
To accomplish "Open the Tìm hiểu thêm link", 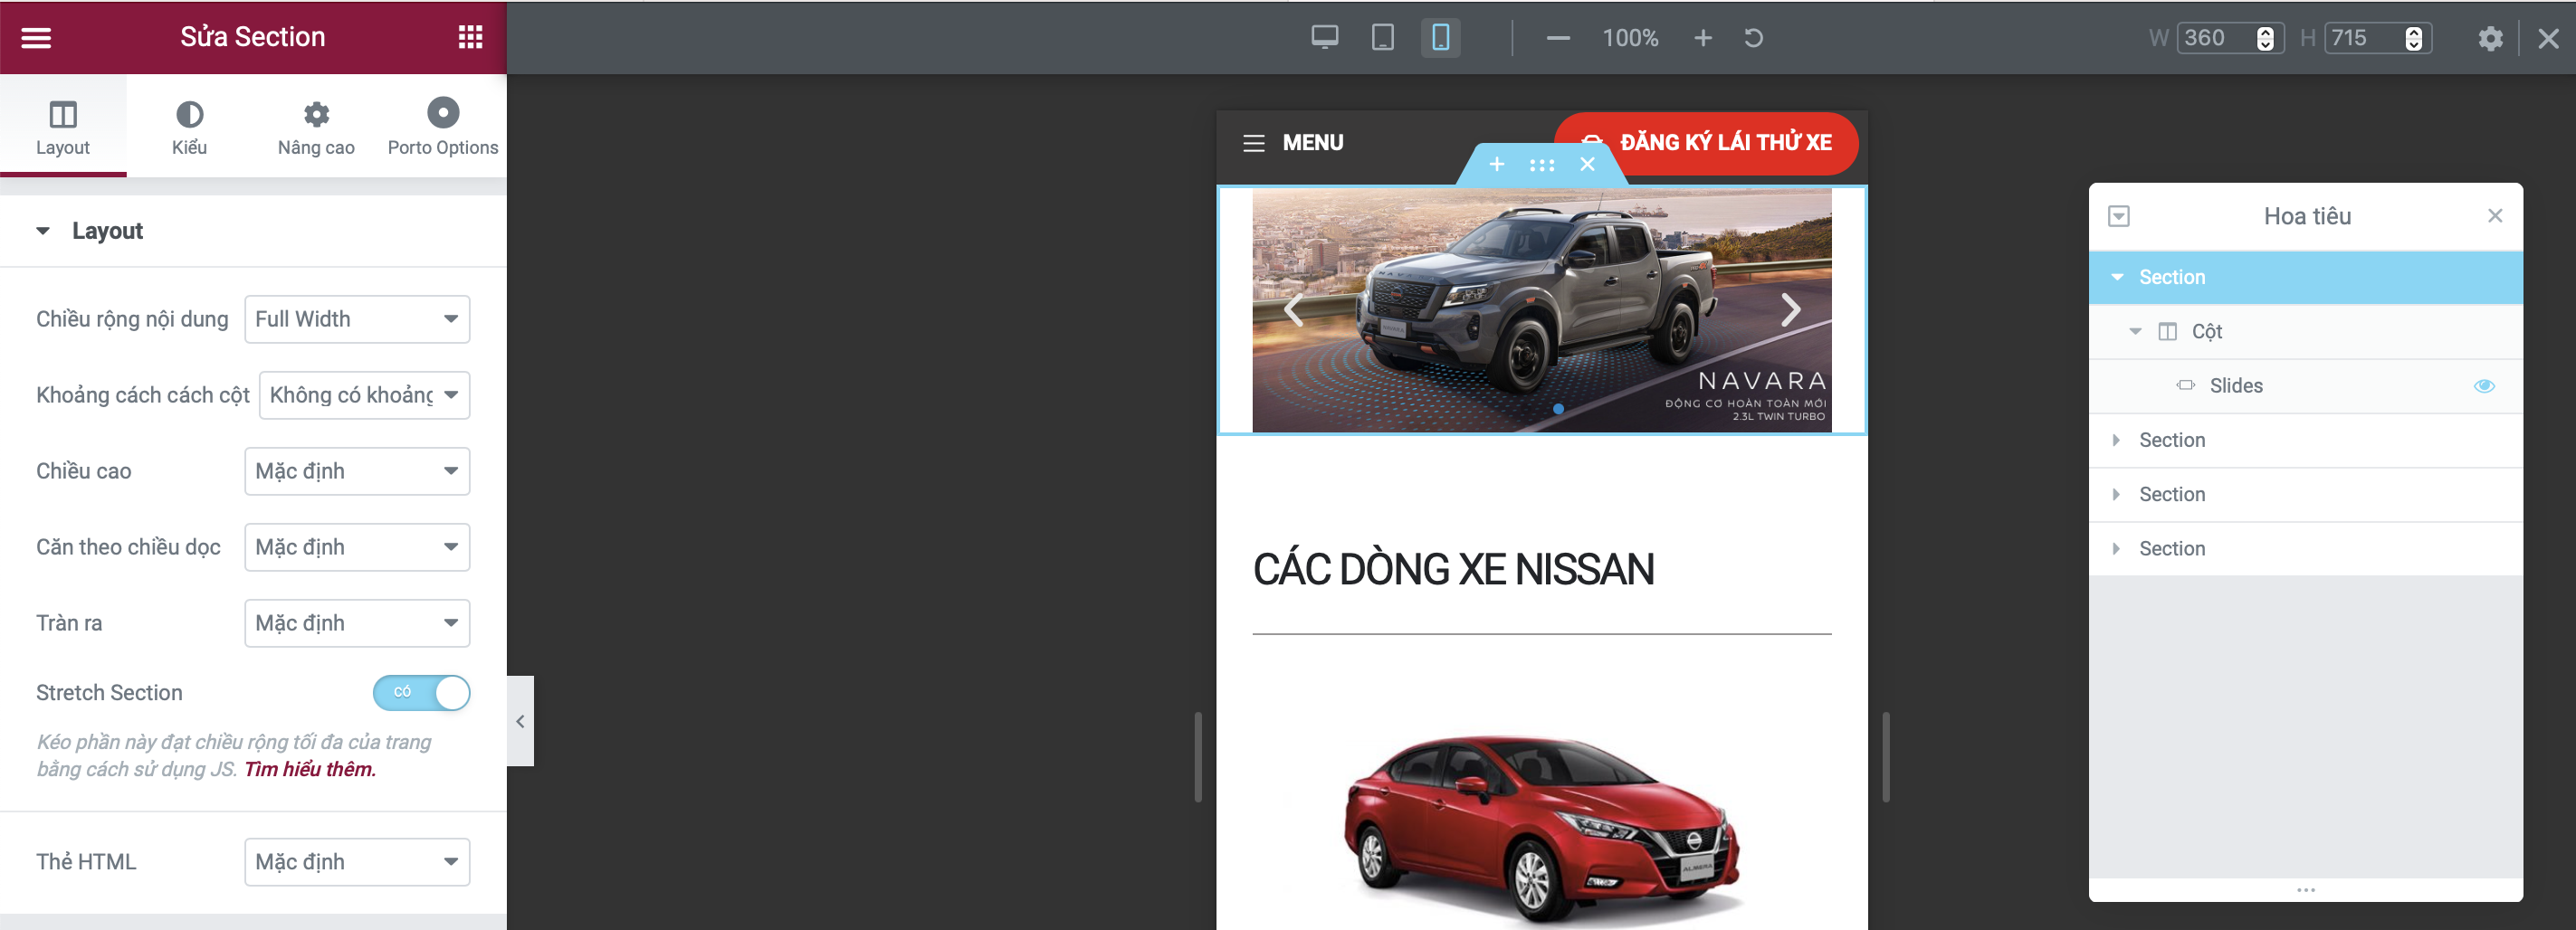I will pyautogui.click(x=310, y=769).
